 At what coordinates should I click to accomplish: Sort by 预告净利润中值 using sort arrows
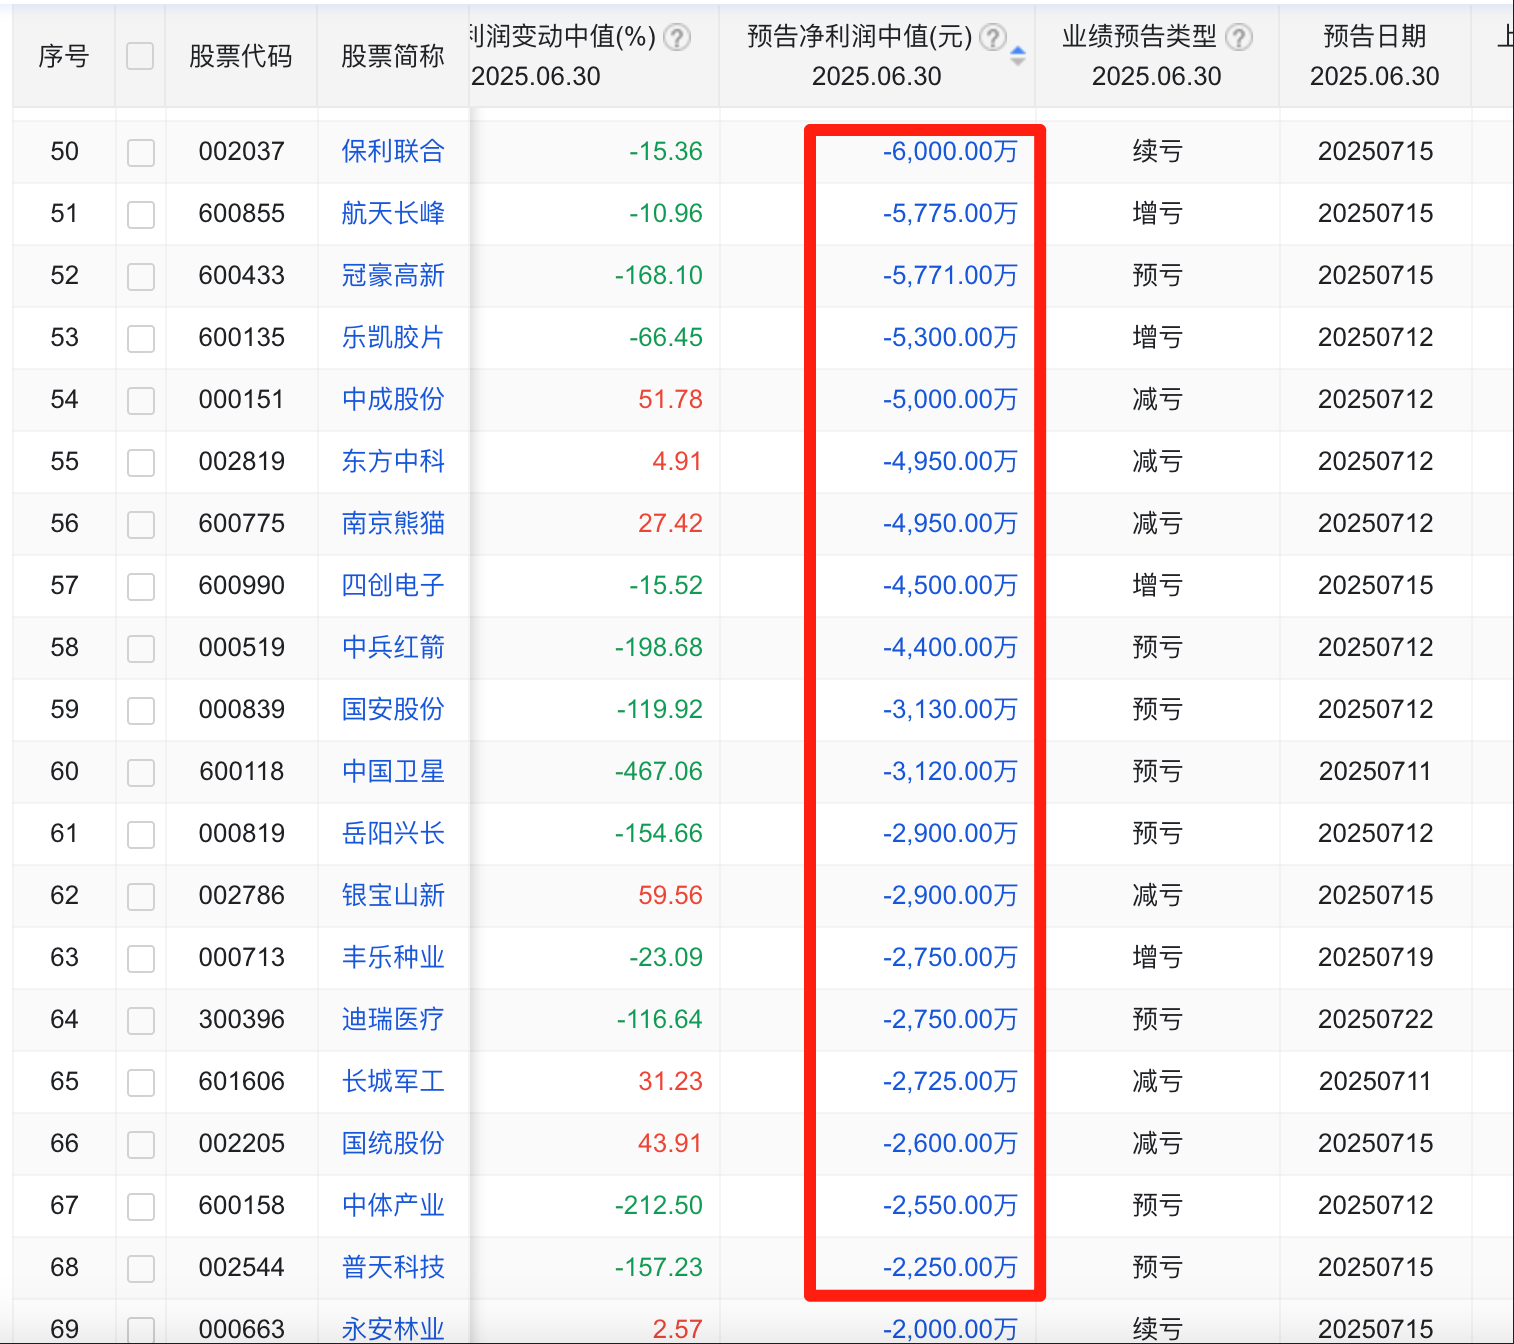tap(1018, 56)
